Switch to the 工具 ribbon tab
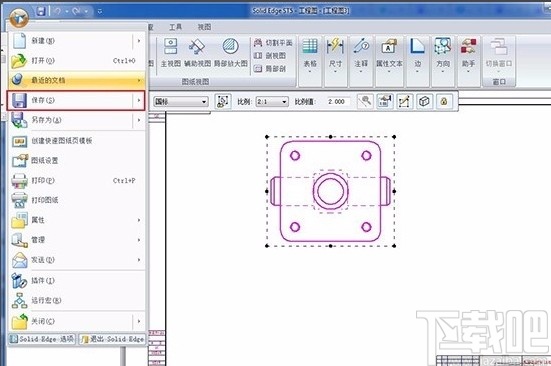The height and width of the screenshot is (366, 551). [x=175, y=27]
